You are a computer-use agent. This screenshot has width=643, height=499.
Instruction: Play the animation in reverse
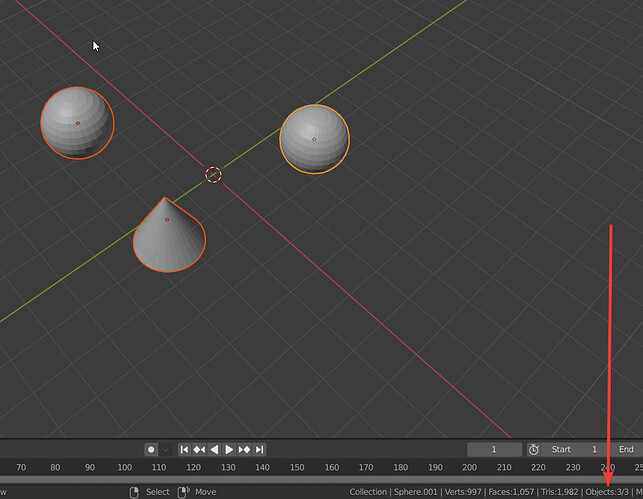[214, 450]
